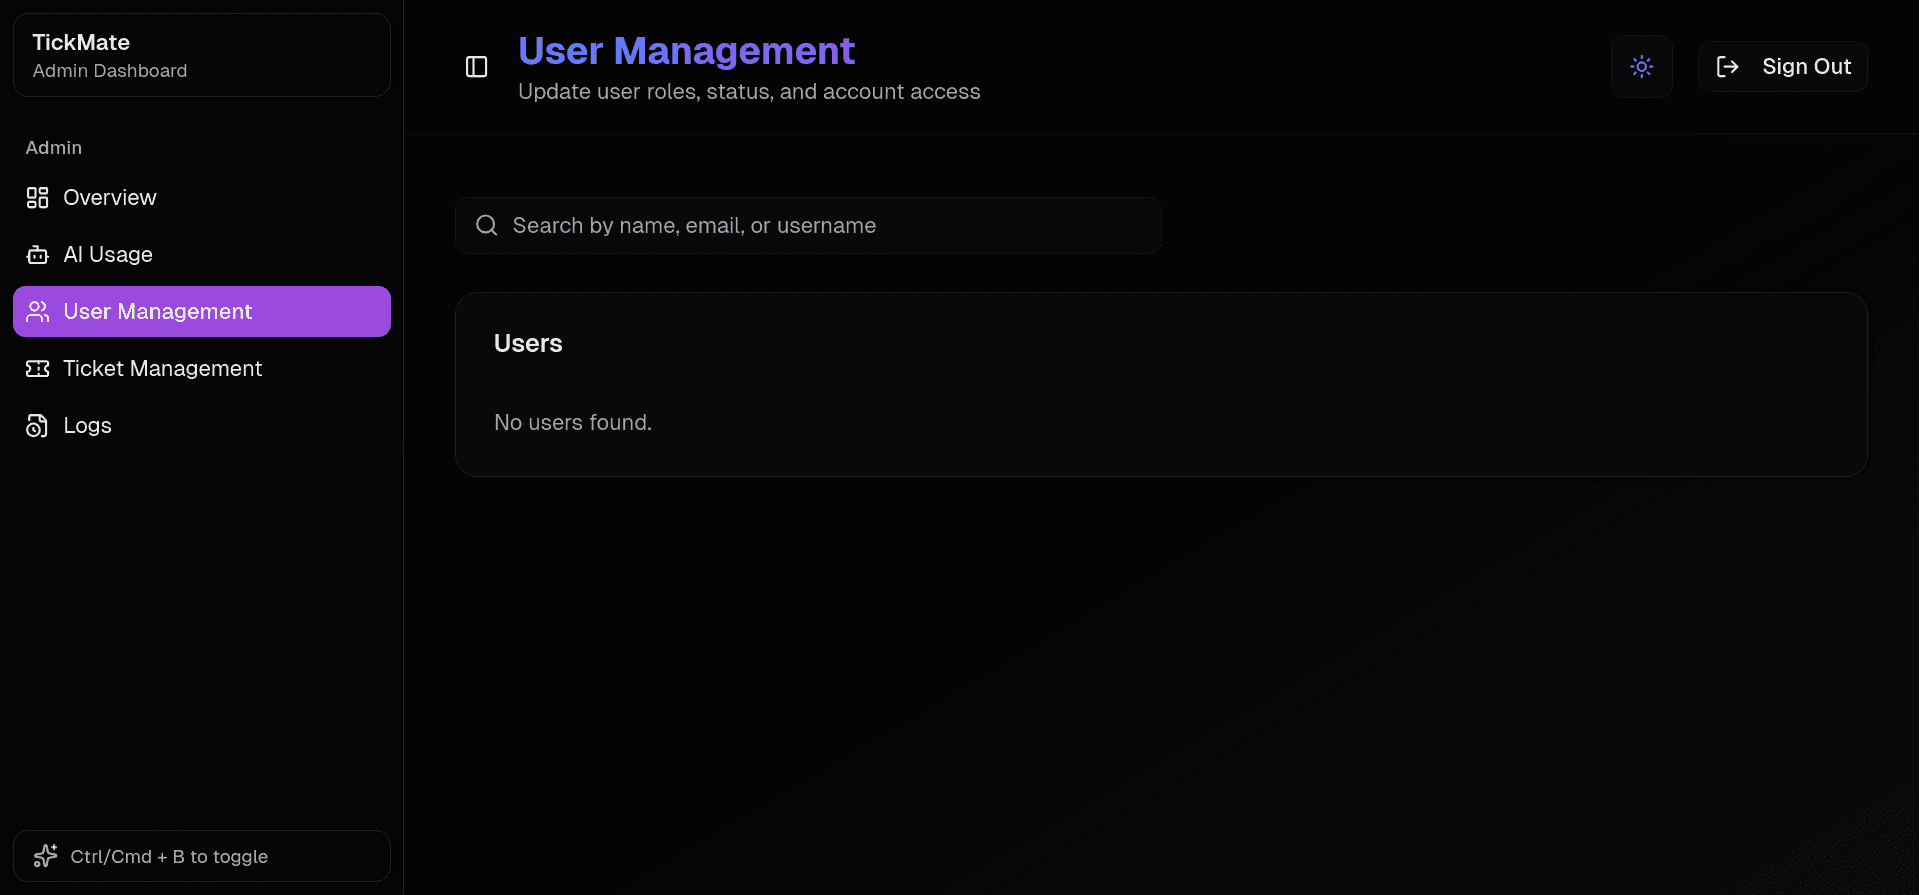Click the Overview grid icon

tap(37, 198)
